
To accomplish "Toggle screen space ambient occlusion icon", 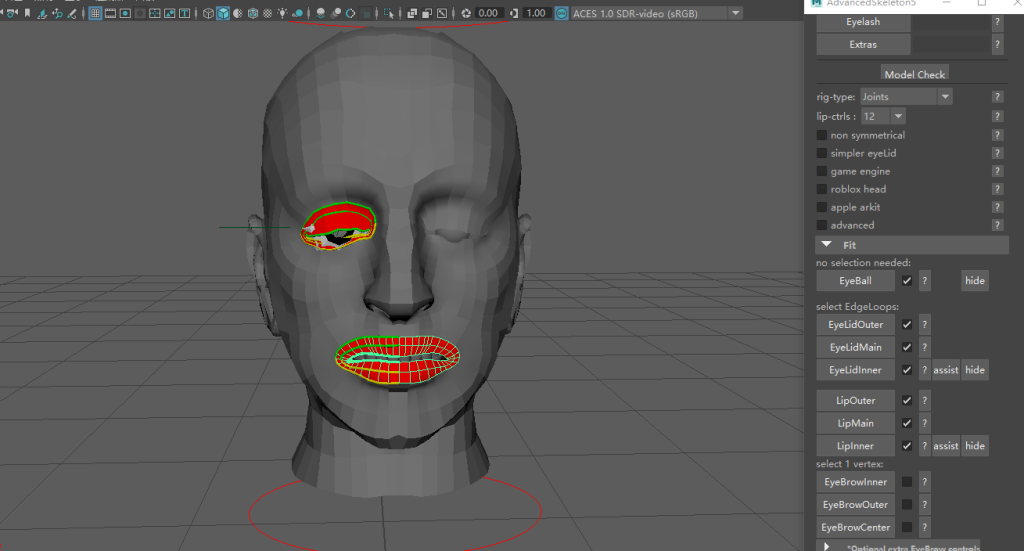I will click(321, 13).
